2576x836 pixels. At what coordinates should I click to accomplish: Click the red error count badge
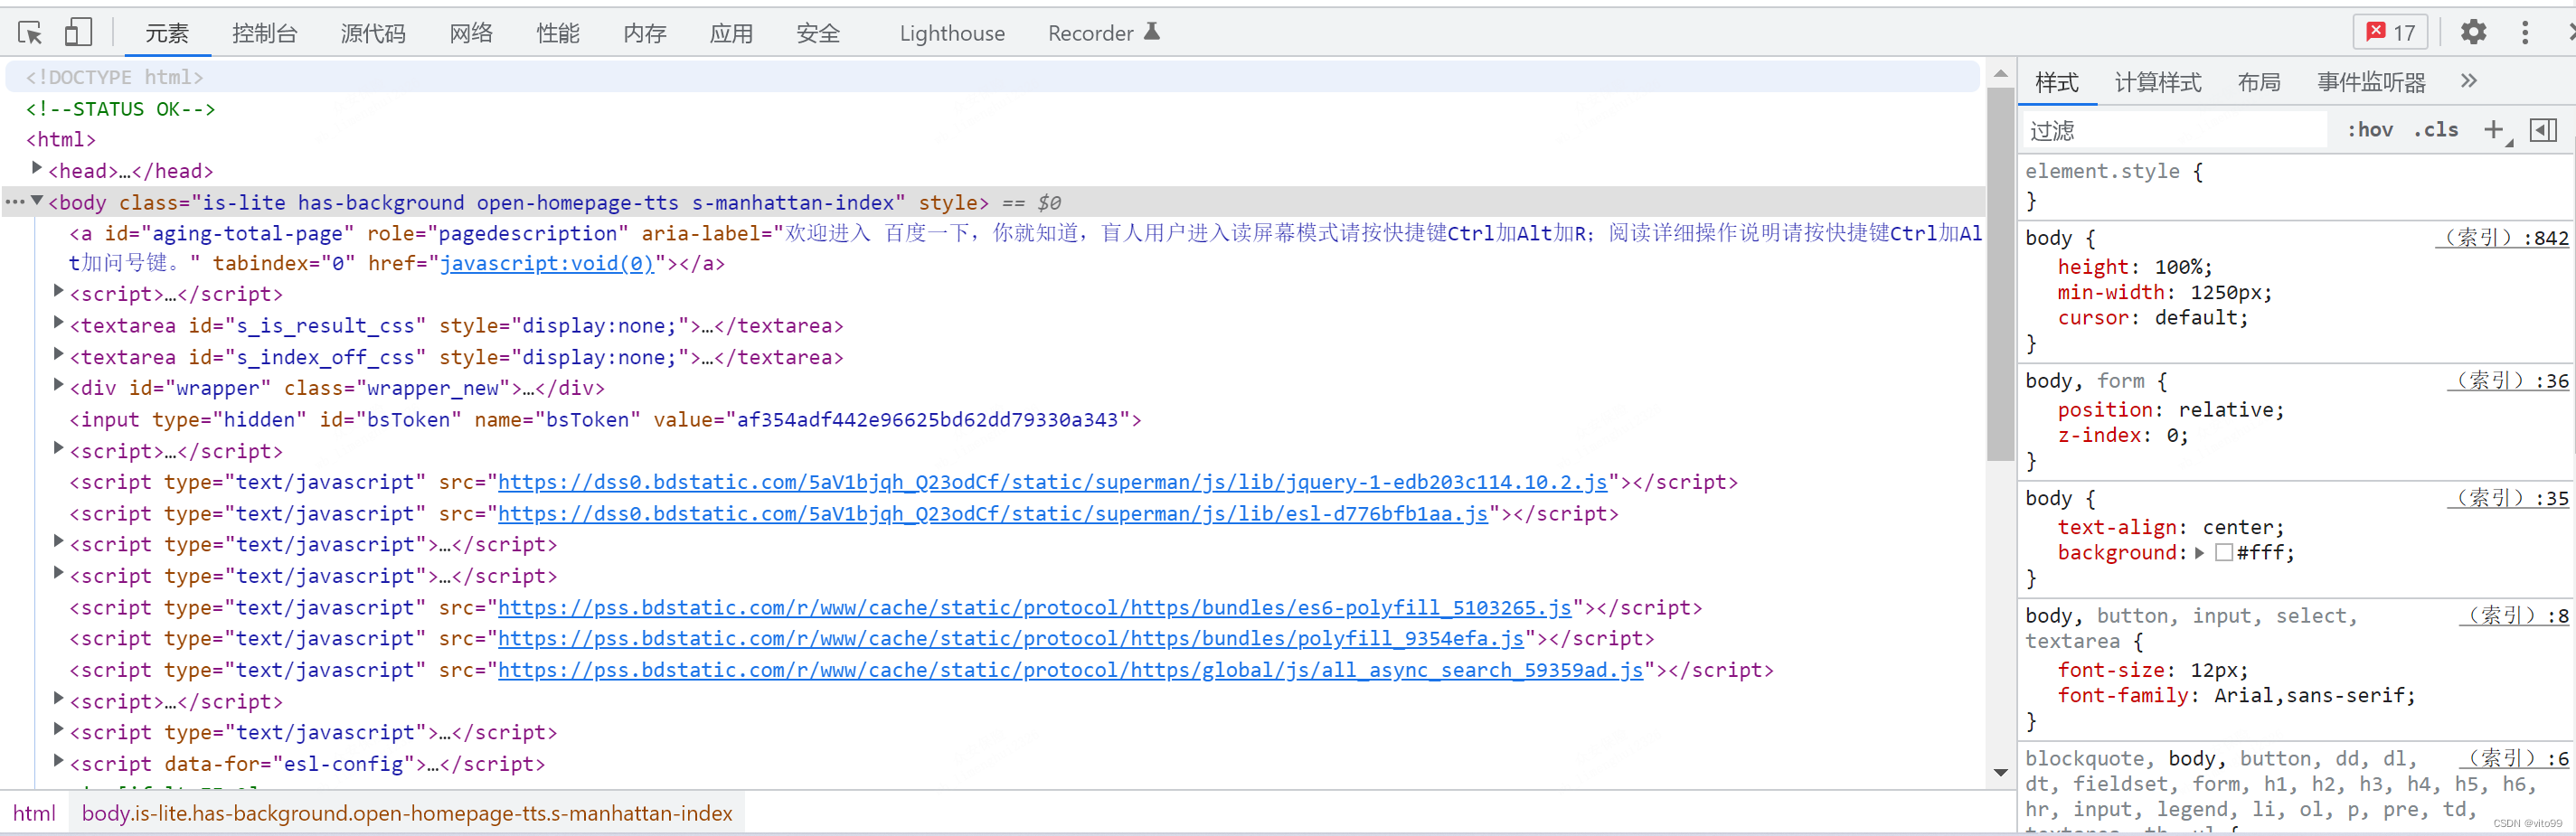pos(2391,33)
